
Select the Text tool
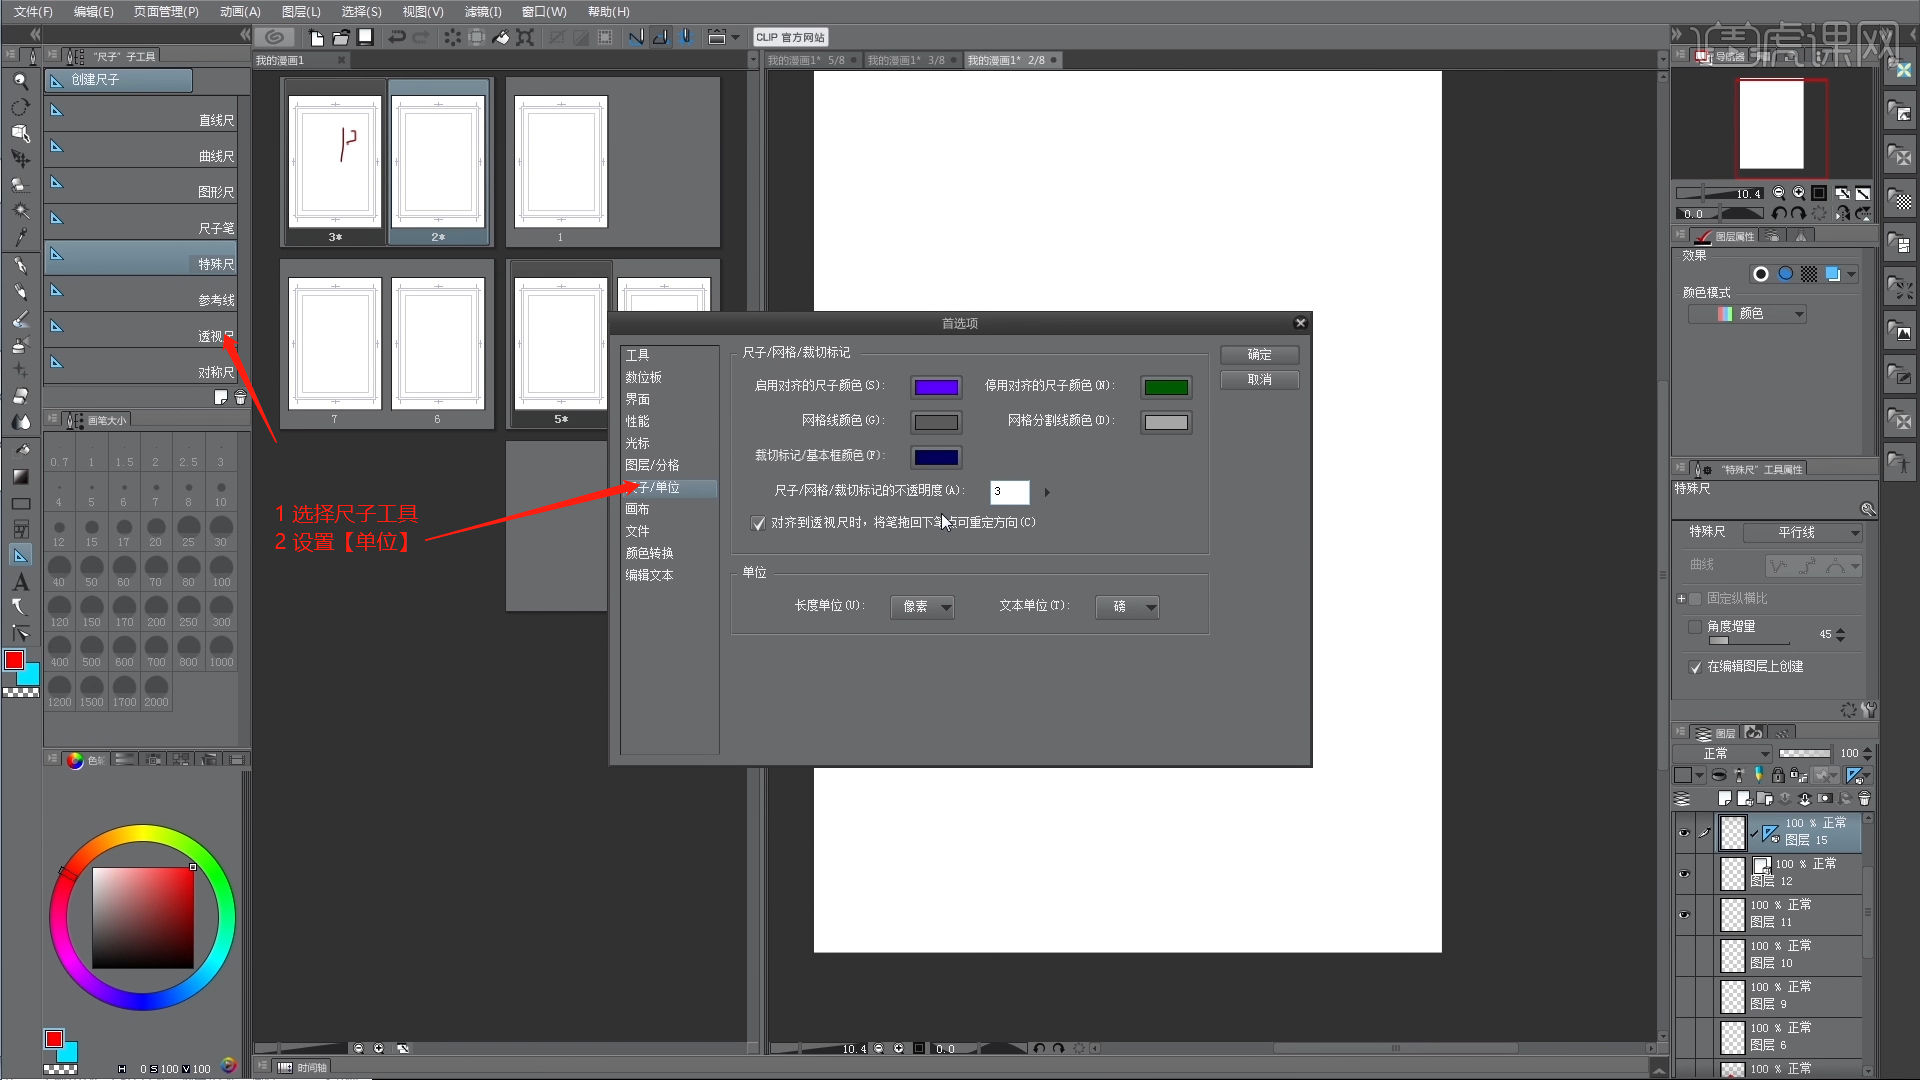[x=20, y=582]
